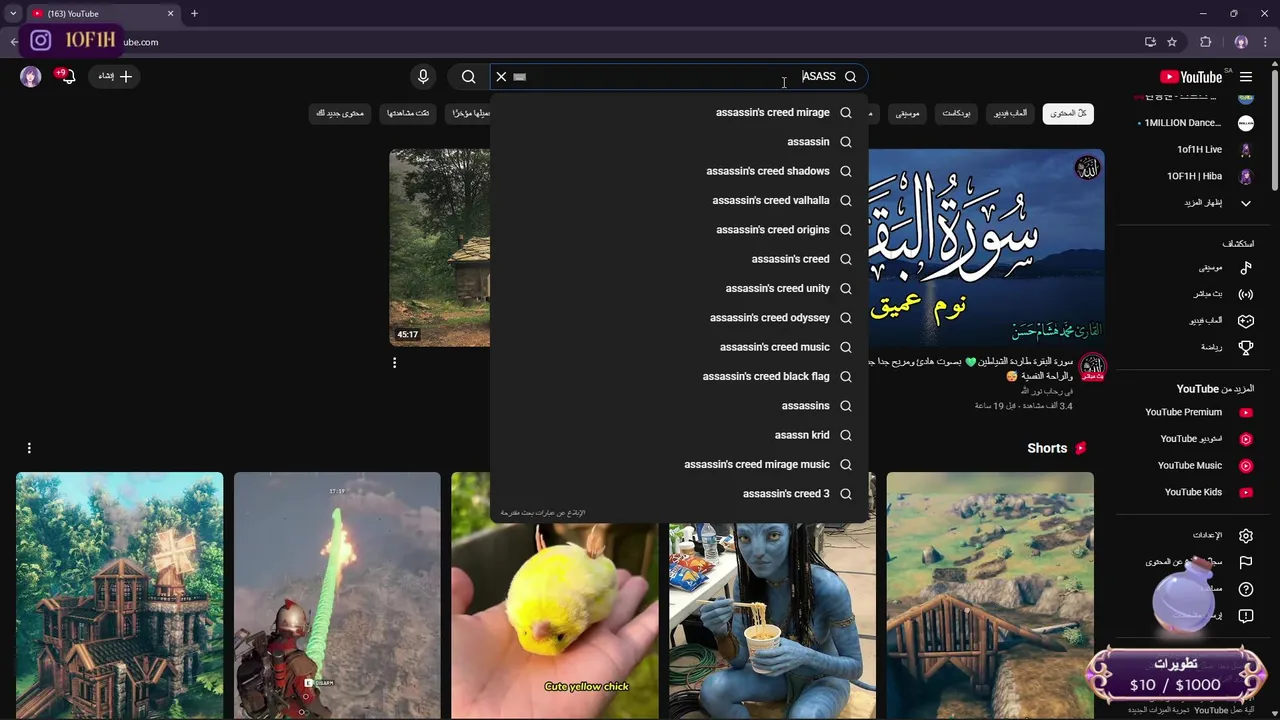This screenshot has width=1280, height=720.
Task: Open the browser extensions puzzle icon
Action: click(1206, 42)
